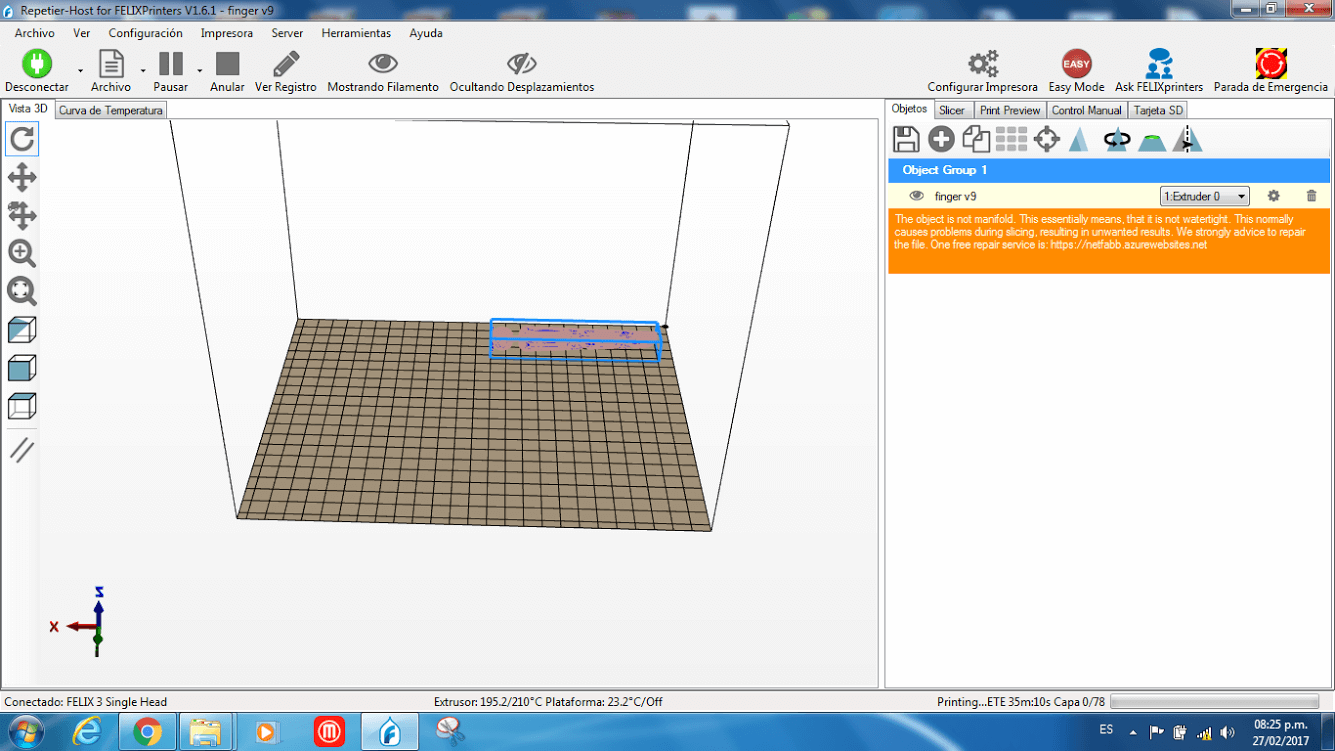Expand dropdown arrow beside Archivo toolbar button

[x=143, y=71]
